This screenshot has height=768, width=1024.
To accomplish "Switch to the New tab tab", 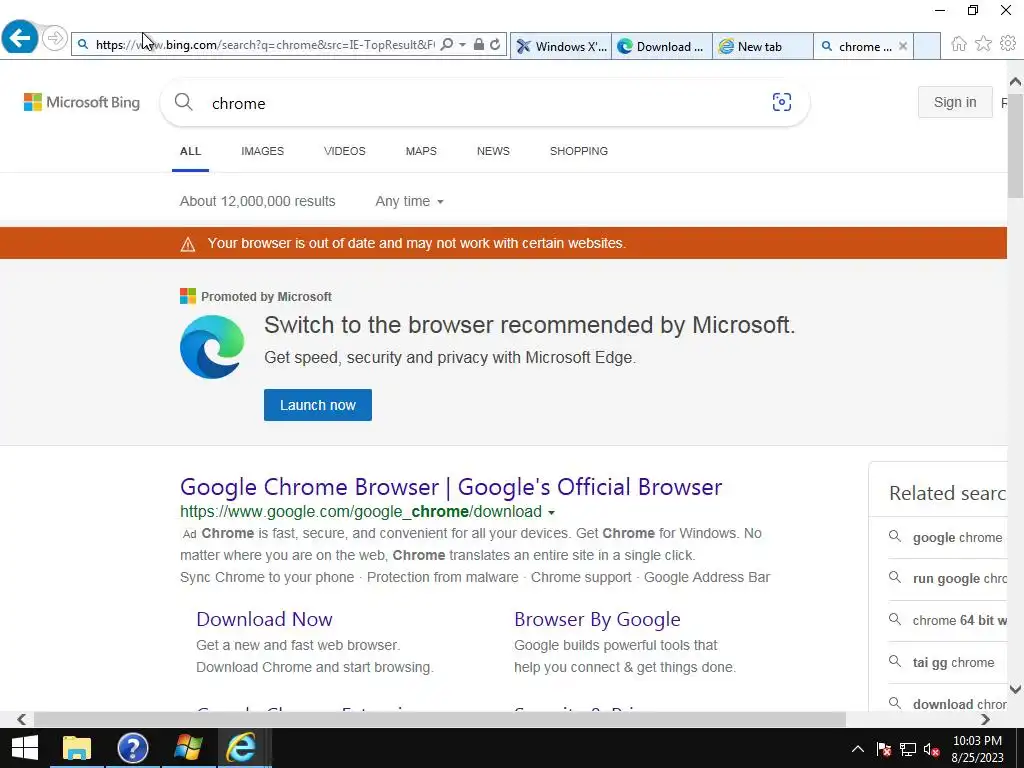I will coord(763,46).
